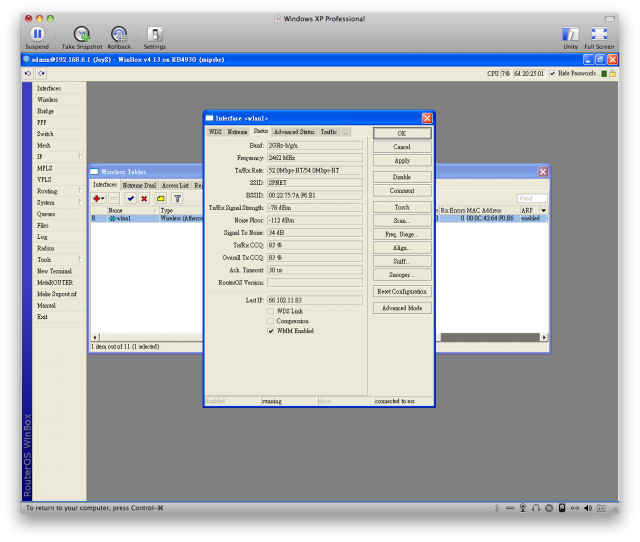Open the Snooper... tool
Image resolution: width=640 pixels, height=542 pixels.
(402, 275)
